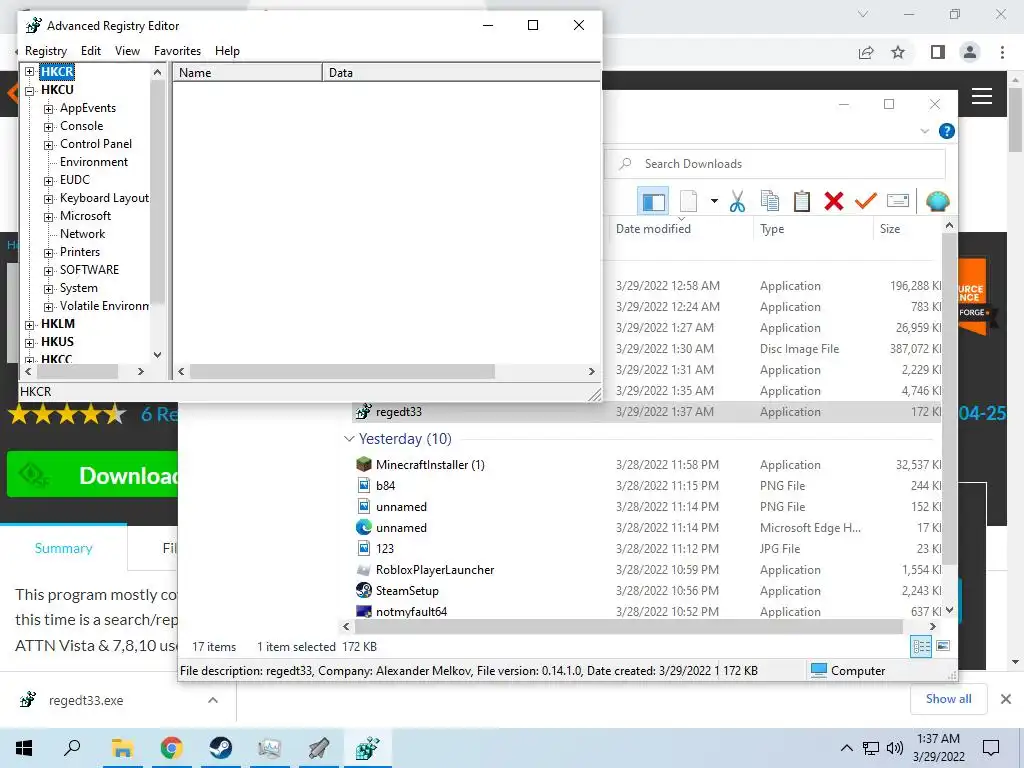This screenshot has width=1024, height=768.
Task: Click Show all downloads
Action: (x=948, y=699)
